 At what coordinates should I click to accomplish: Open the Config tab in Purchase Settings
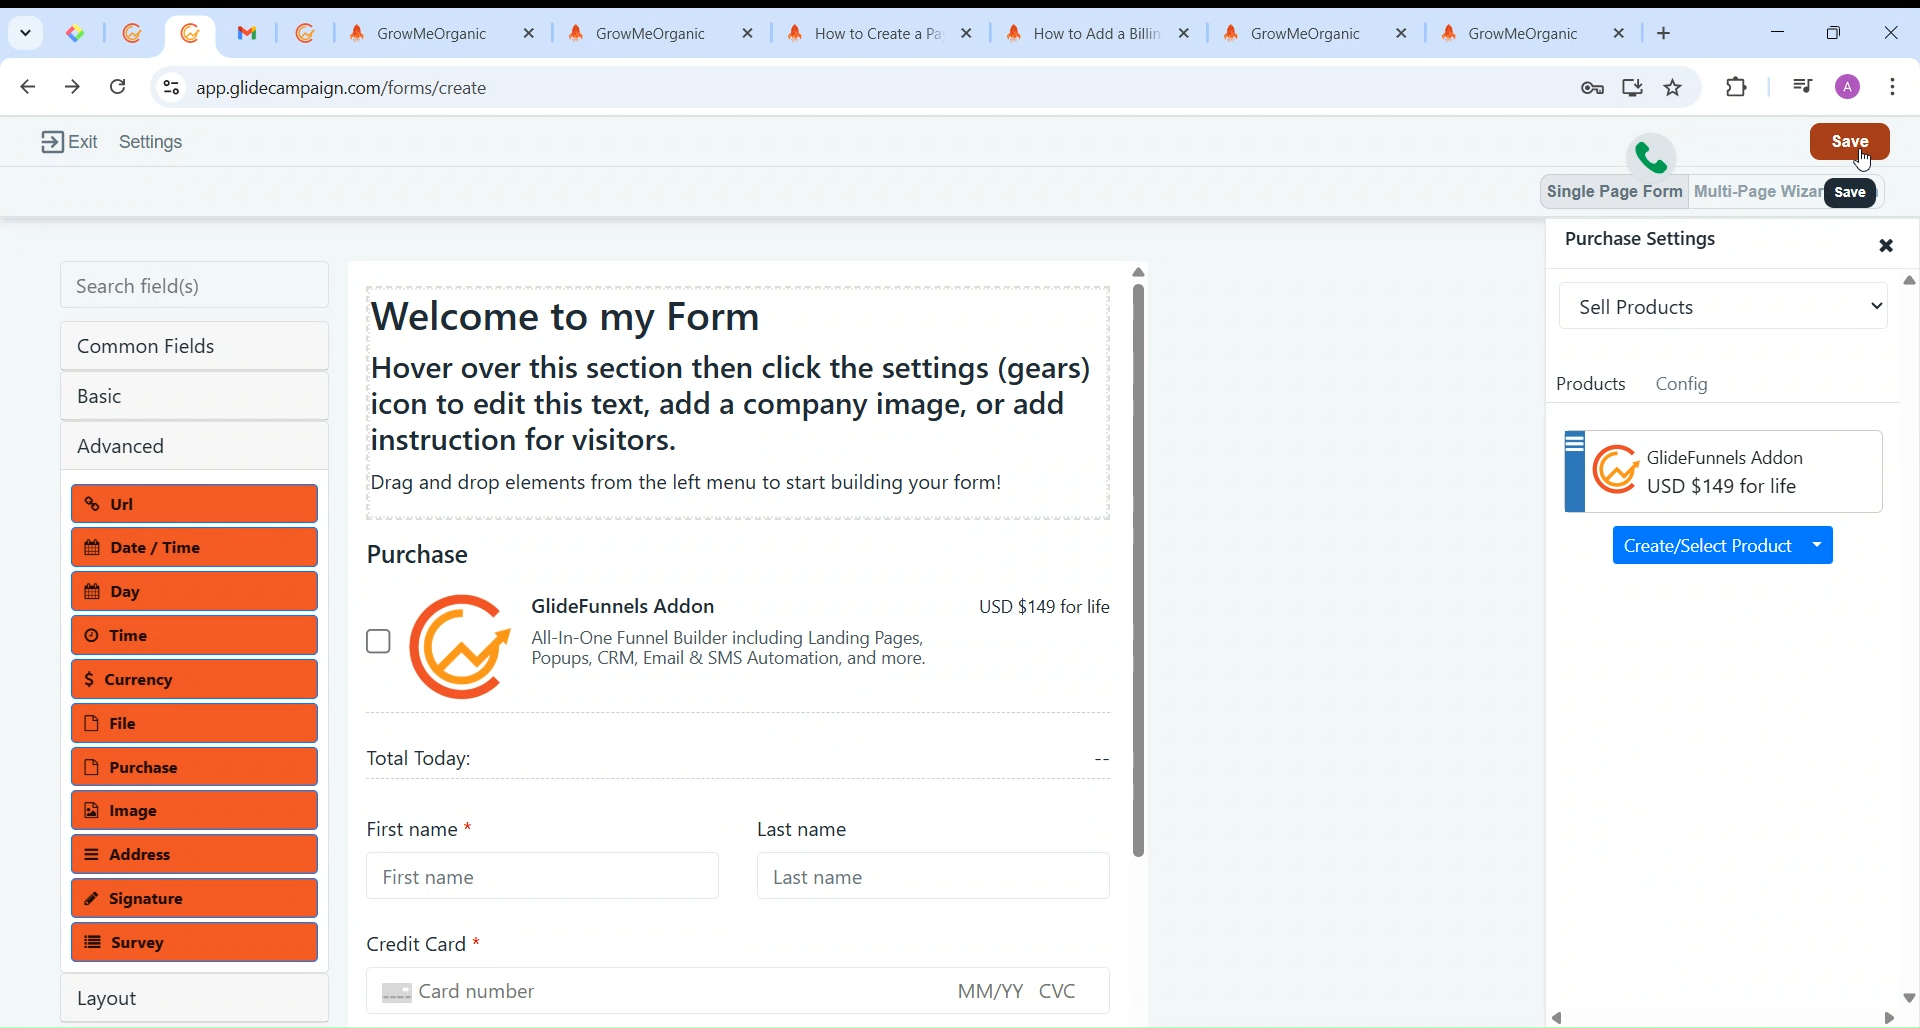[1682, 384]
